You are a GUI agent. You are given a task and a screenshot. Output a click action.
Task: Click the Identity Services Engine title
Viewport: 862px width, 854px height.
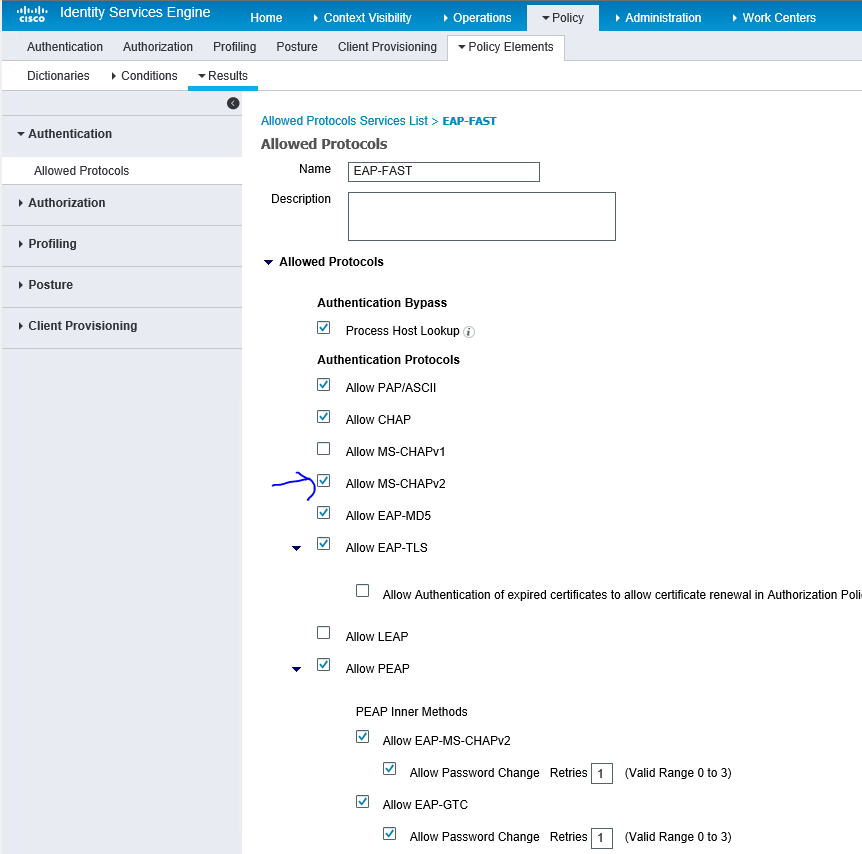pyautogui.click(x=135, y=13)
